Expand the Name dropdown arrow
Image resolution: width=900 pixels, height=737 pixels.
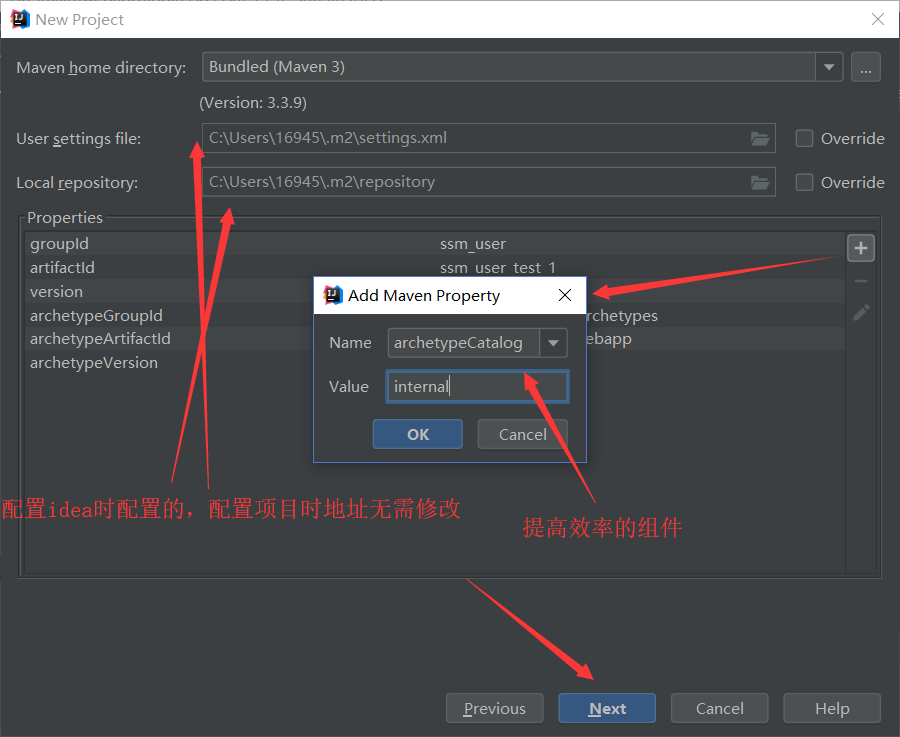[x=553, y=343]
